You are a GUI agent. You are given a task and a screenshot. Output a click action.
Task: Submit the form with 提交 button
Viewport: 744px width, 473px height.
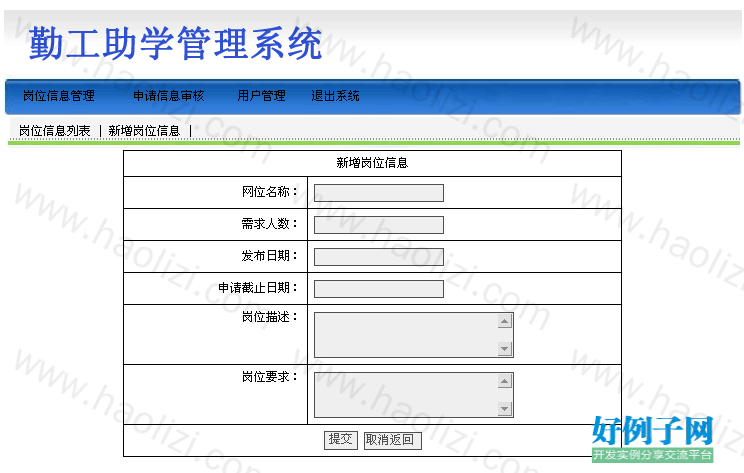341,440
